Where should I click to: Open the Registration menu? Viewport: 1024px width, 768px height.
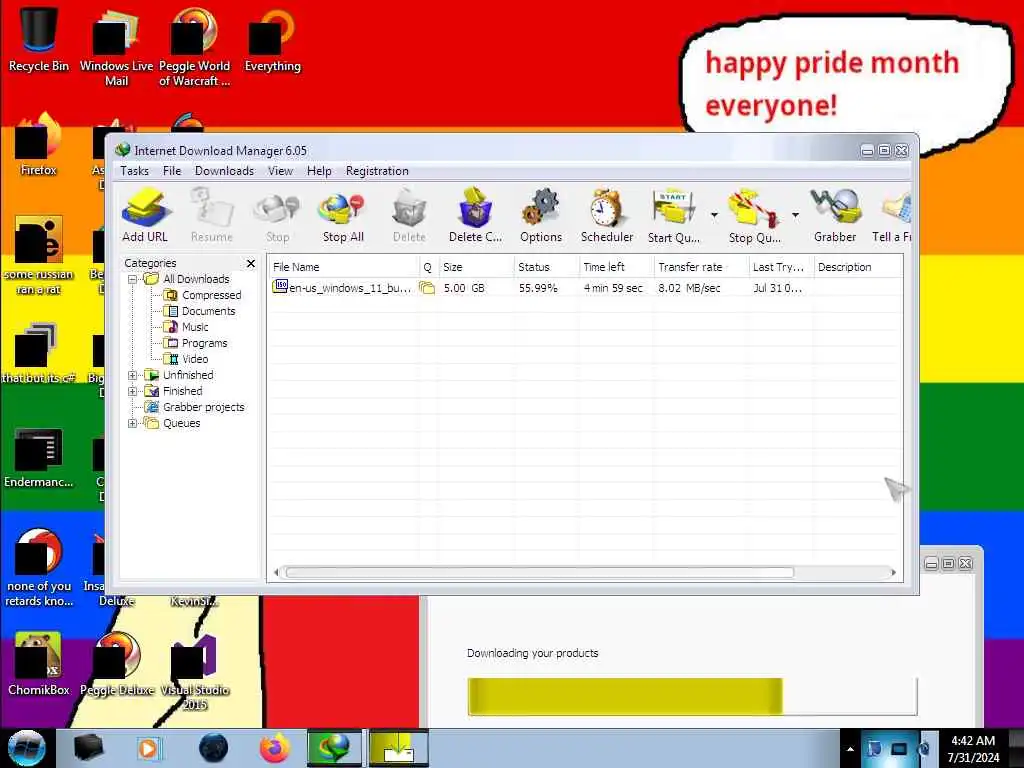click(x=377, y=171)
